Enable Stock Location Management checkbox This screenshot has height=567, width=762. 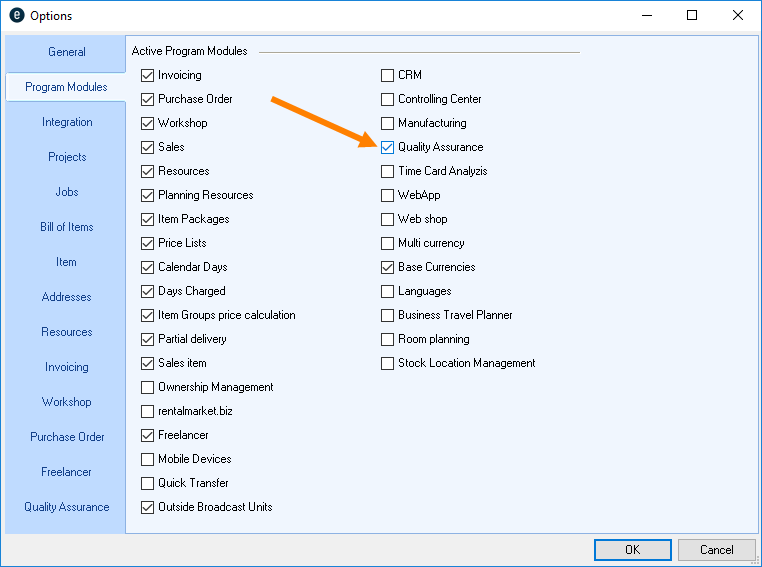[x=388, y=363]
